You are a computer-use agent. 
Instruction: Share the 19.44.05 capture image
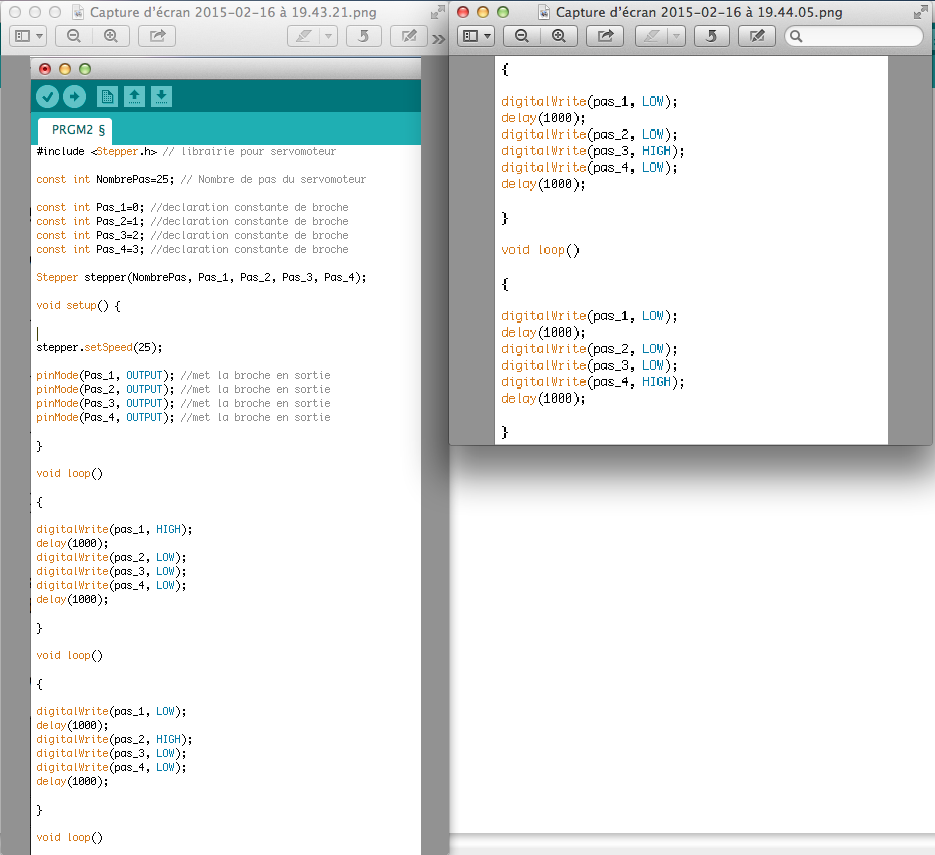(605, 36)
